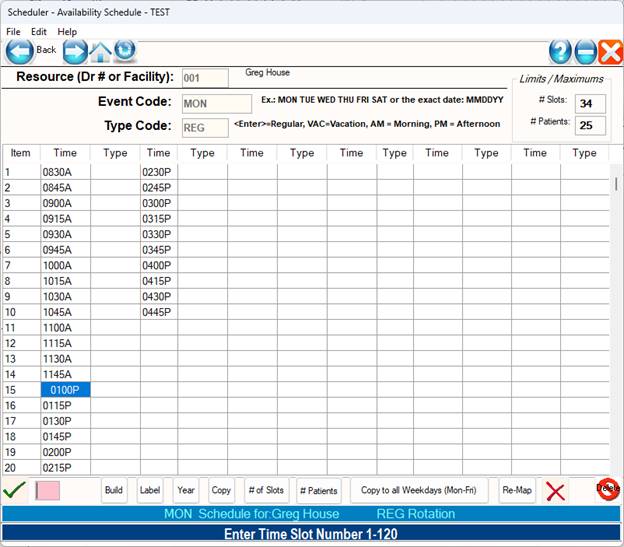This screenshot has width=624, height=547.
Task: Open the Help menu
Action: (67, 32)
